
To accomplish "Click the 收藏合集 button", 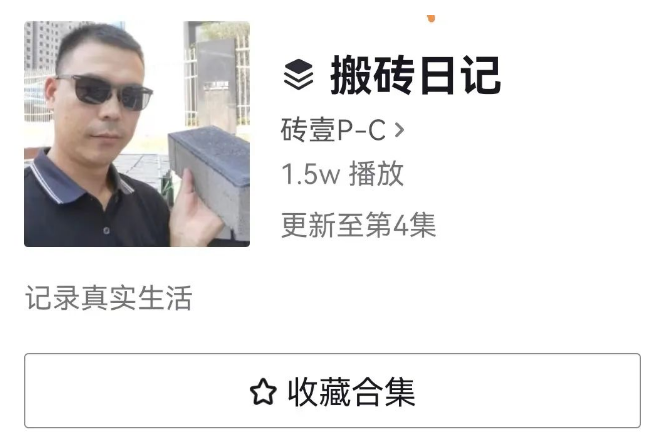I will coord(332,391).
